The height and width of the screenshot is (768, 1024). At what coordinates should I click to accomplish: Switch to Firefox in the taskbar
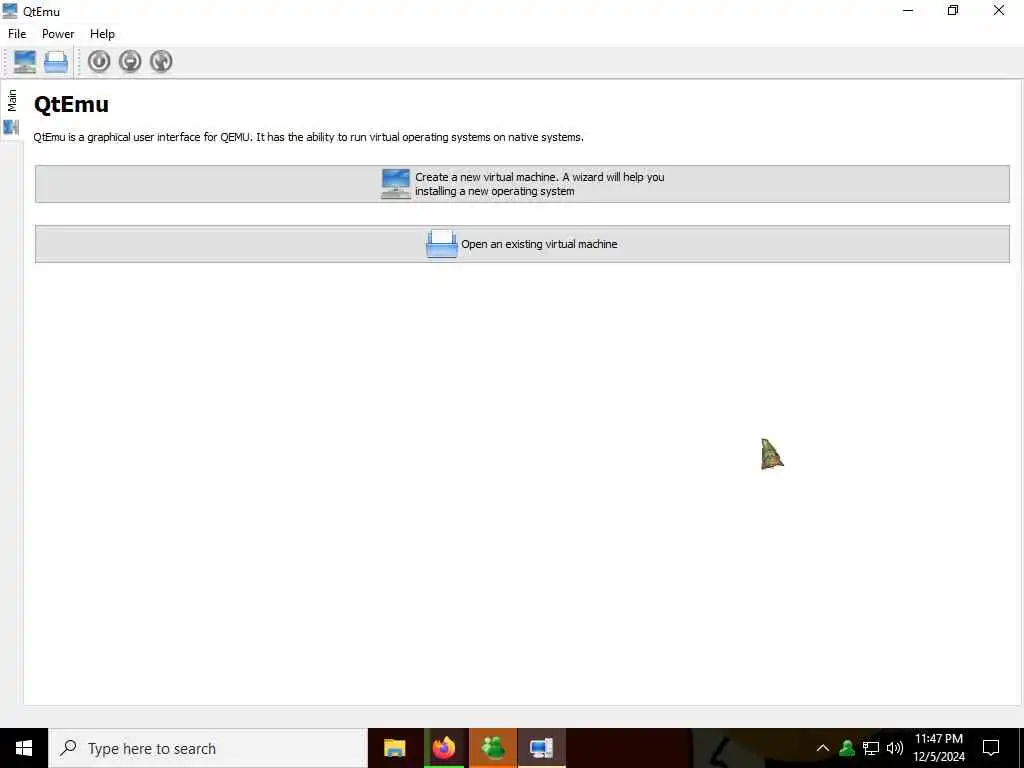[x=443, y=748]
